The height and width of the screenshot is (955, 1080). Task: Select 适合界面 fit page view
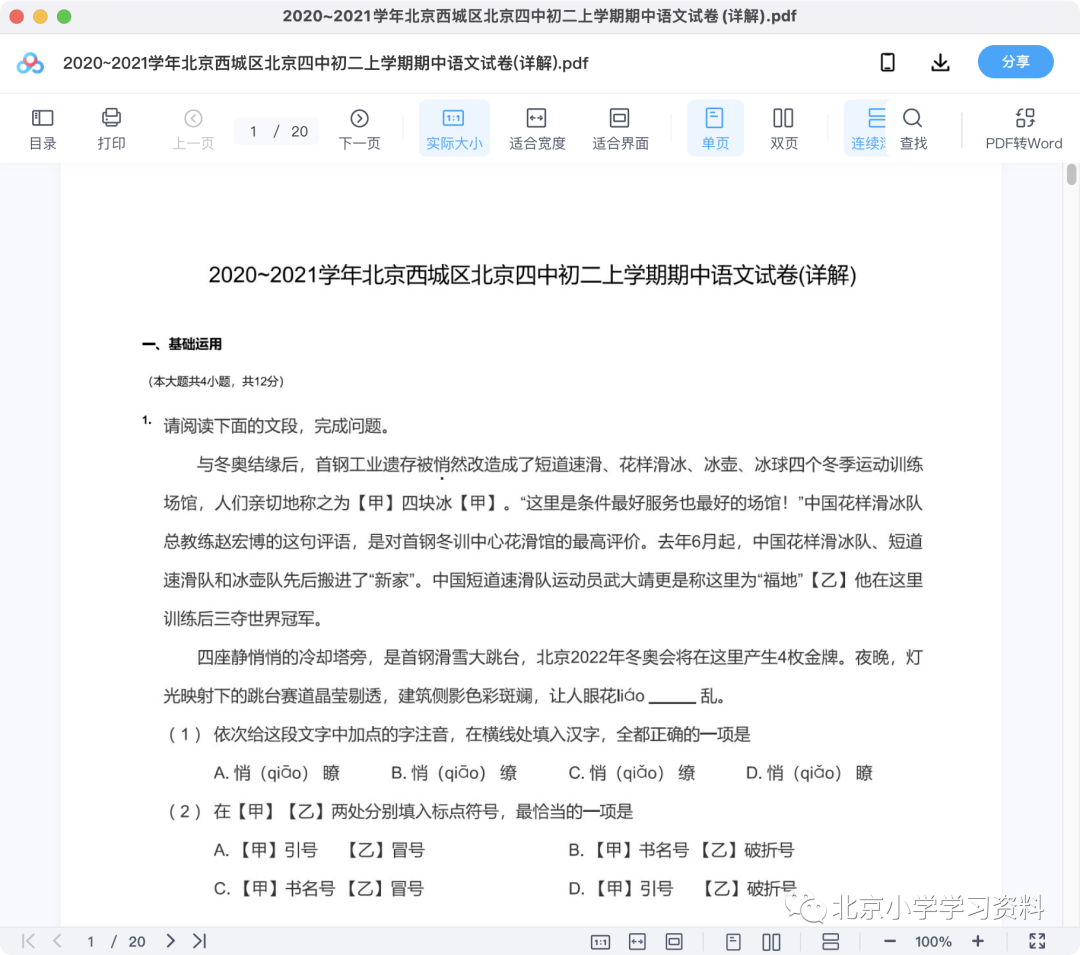tap(620, 129)
